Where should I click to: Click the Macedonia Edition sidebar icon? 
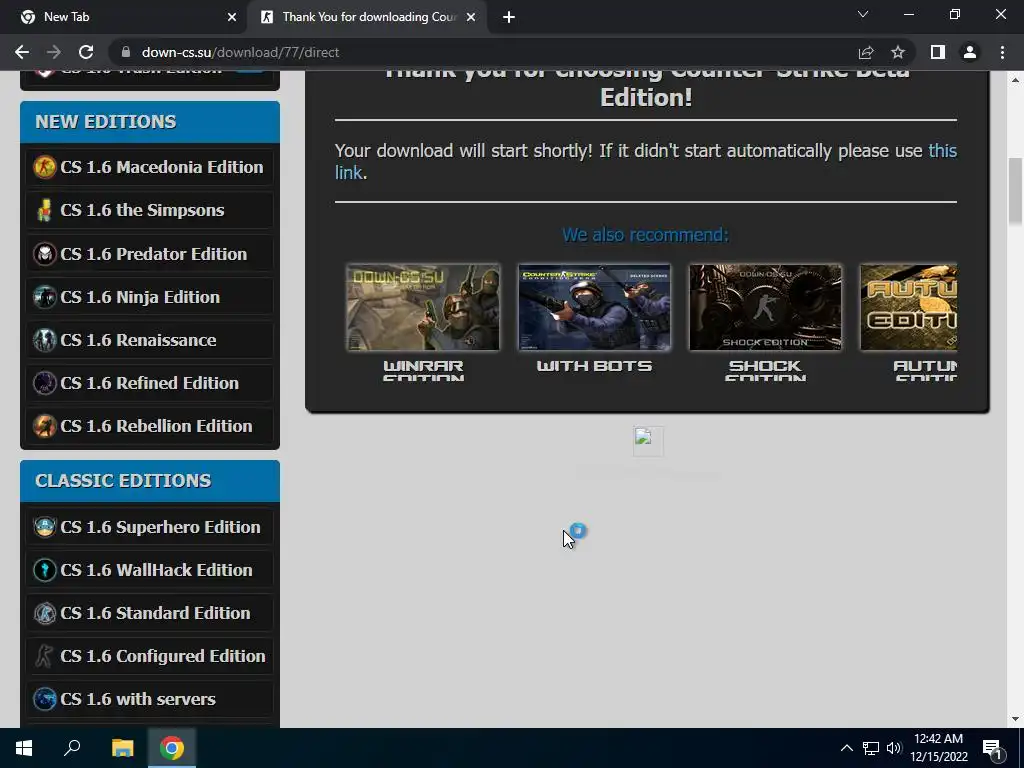pos(44,167)
